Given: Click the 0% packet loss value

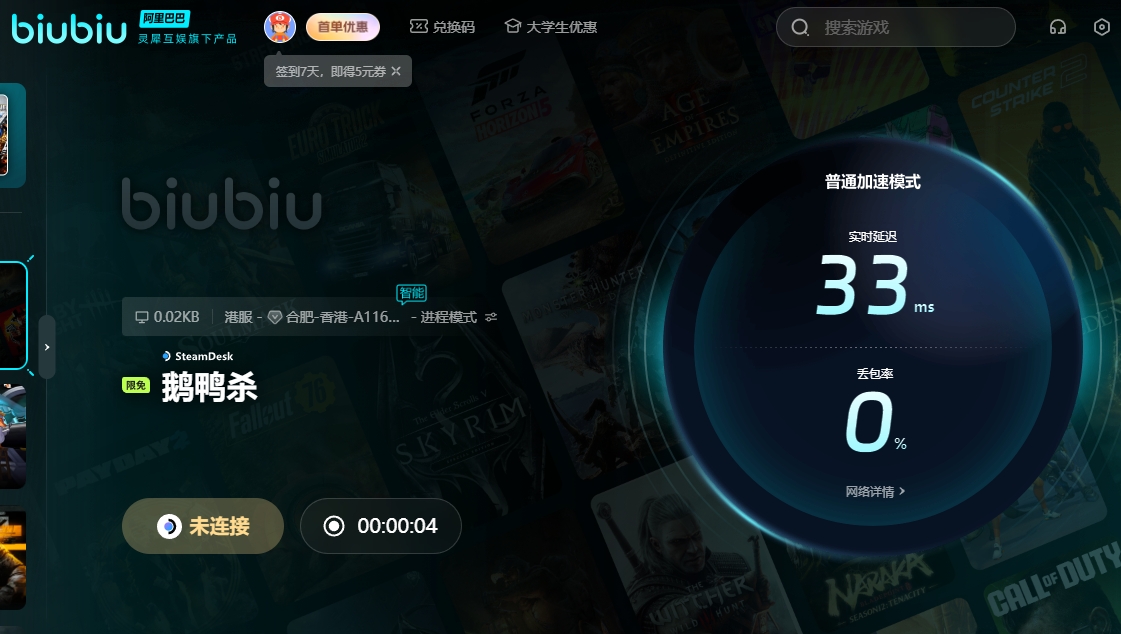Looking at the screenshot, I should pos(875,423).
